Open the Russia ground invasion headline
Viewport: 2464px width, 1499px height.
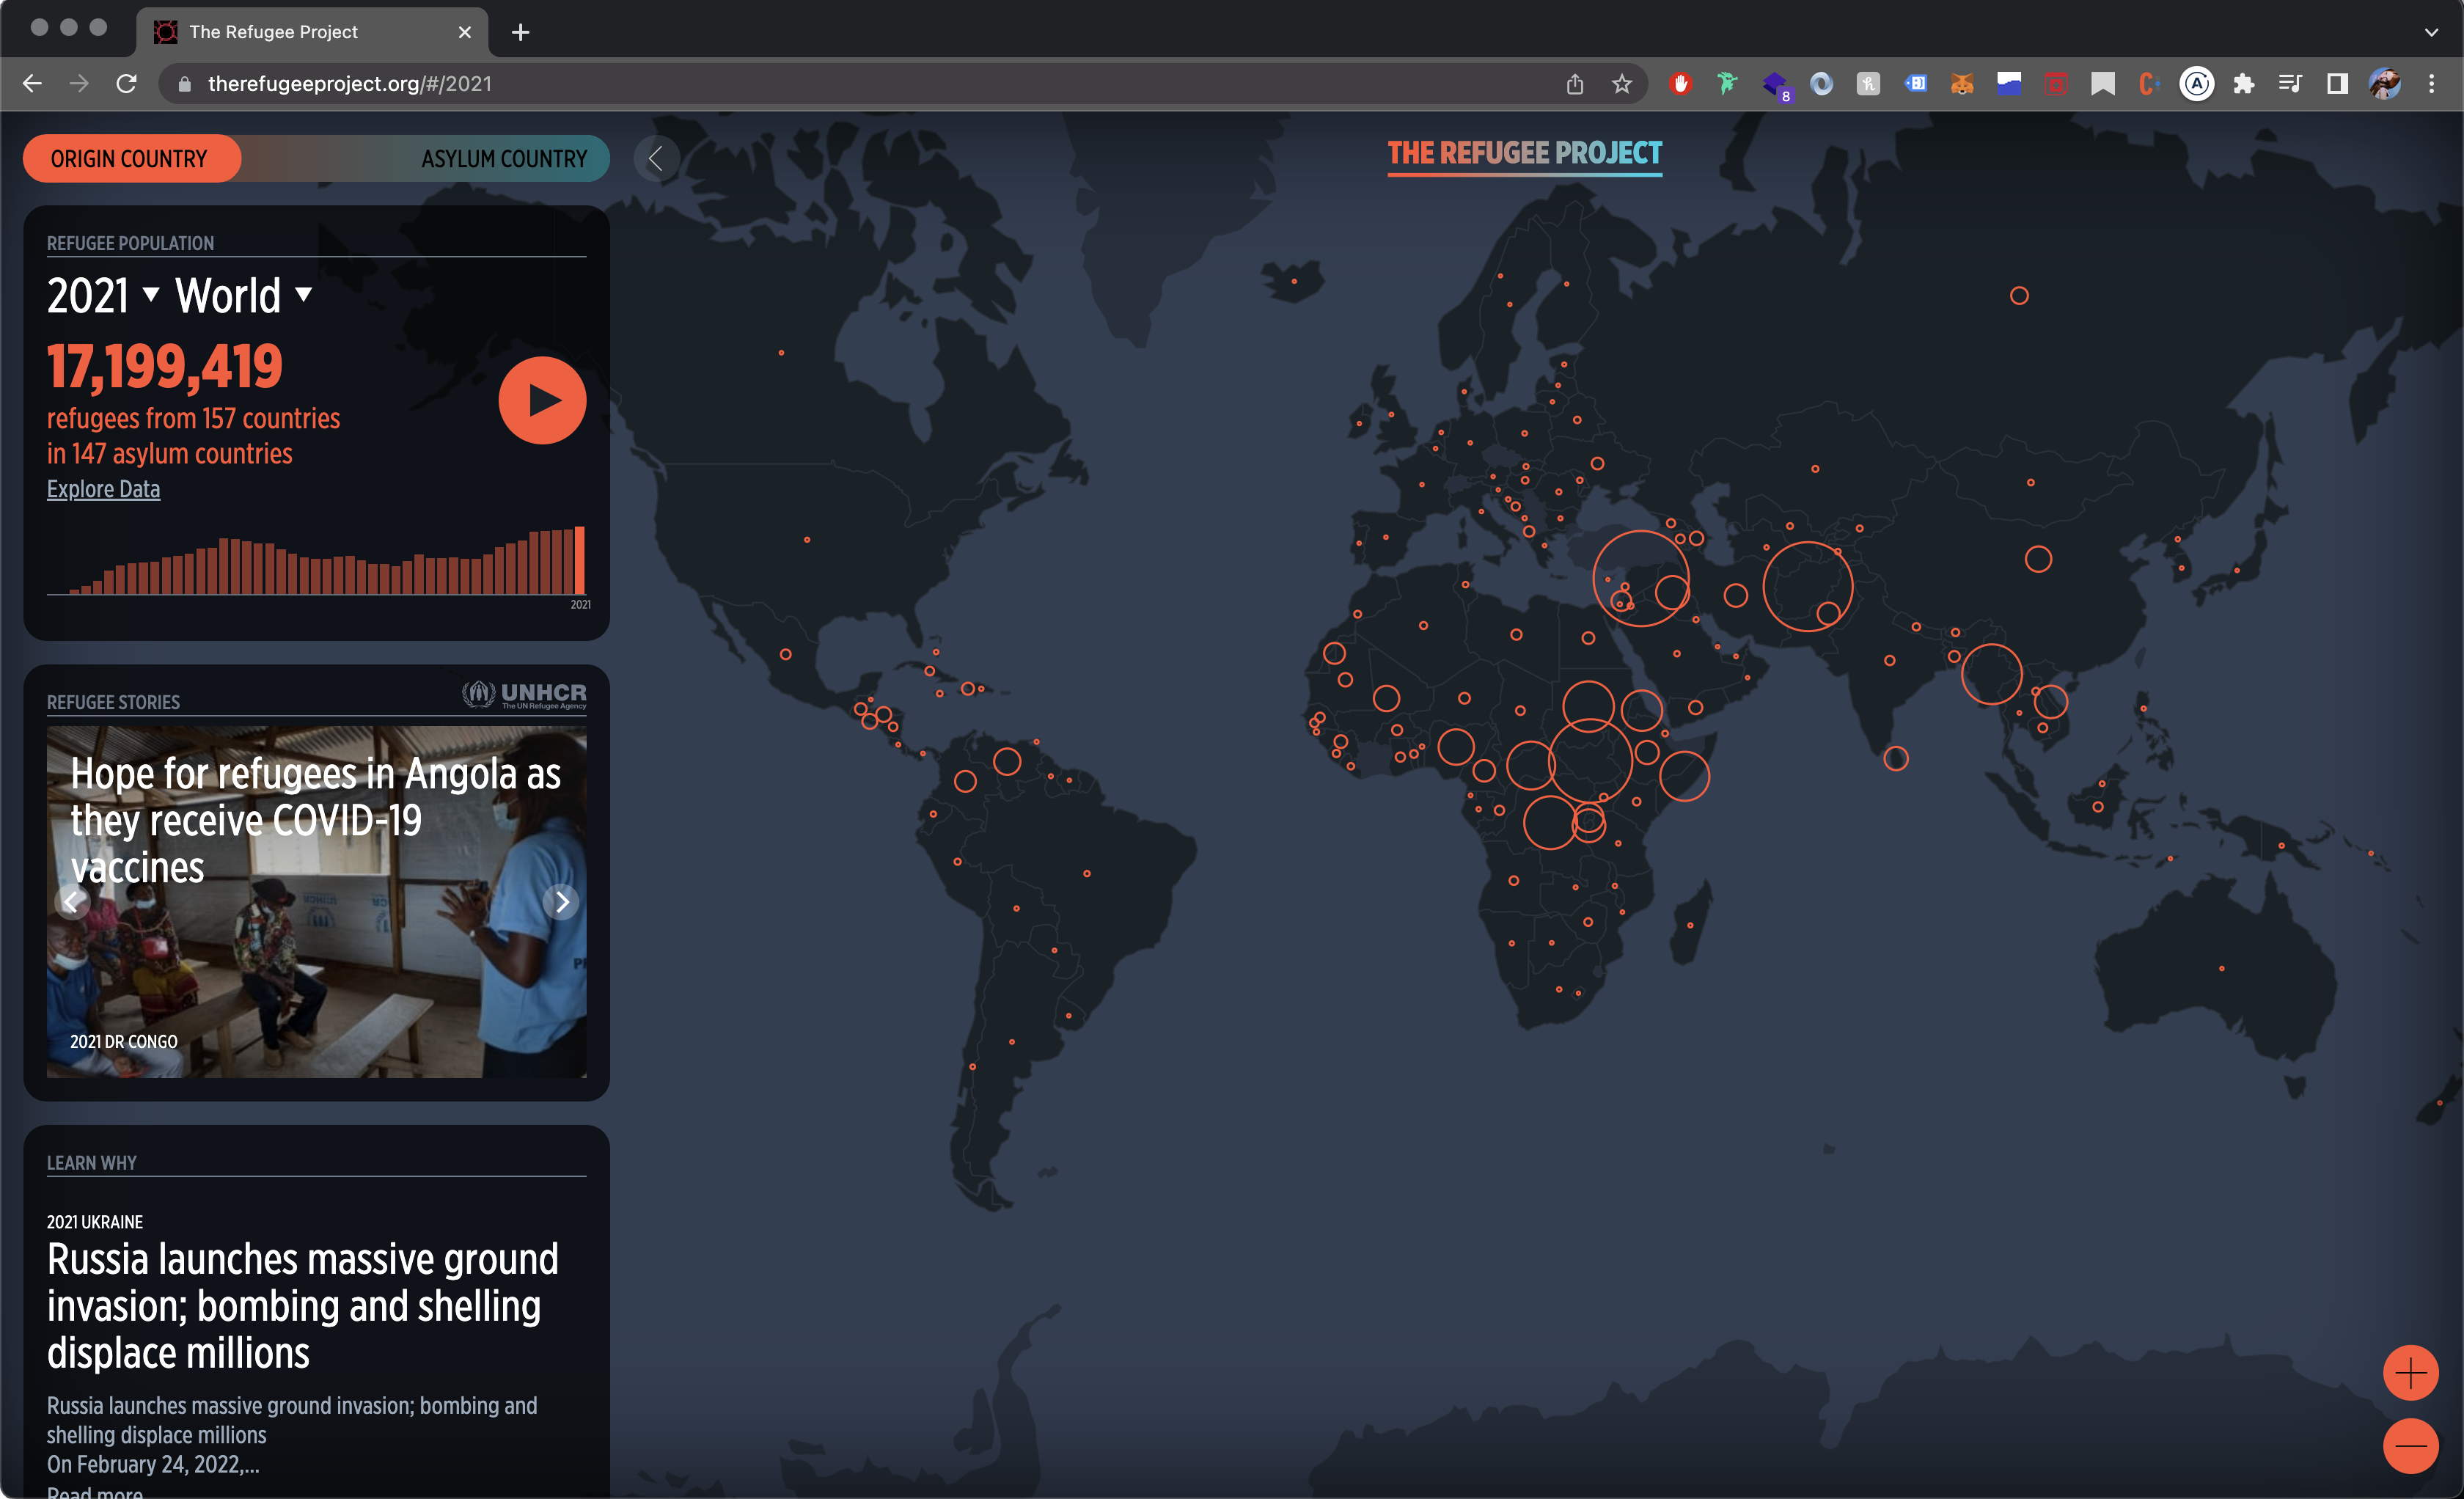302,1306
